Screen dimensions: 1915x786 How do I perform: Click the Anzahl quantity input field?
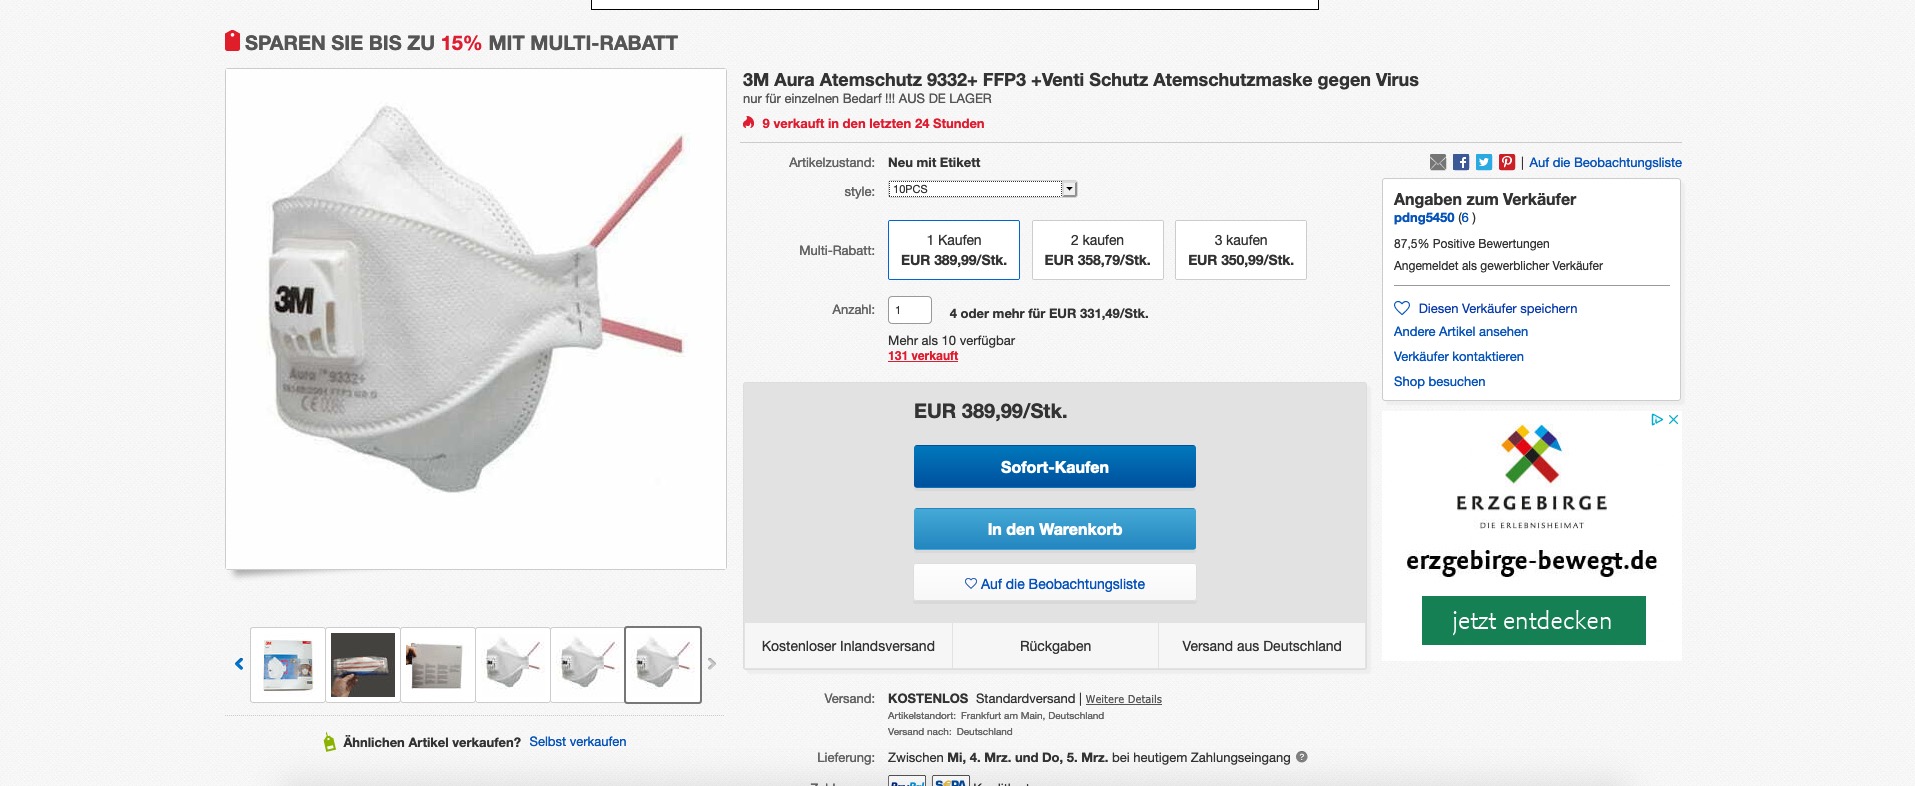click(909, 310)
